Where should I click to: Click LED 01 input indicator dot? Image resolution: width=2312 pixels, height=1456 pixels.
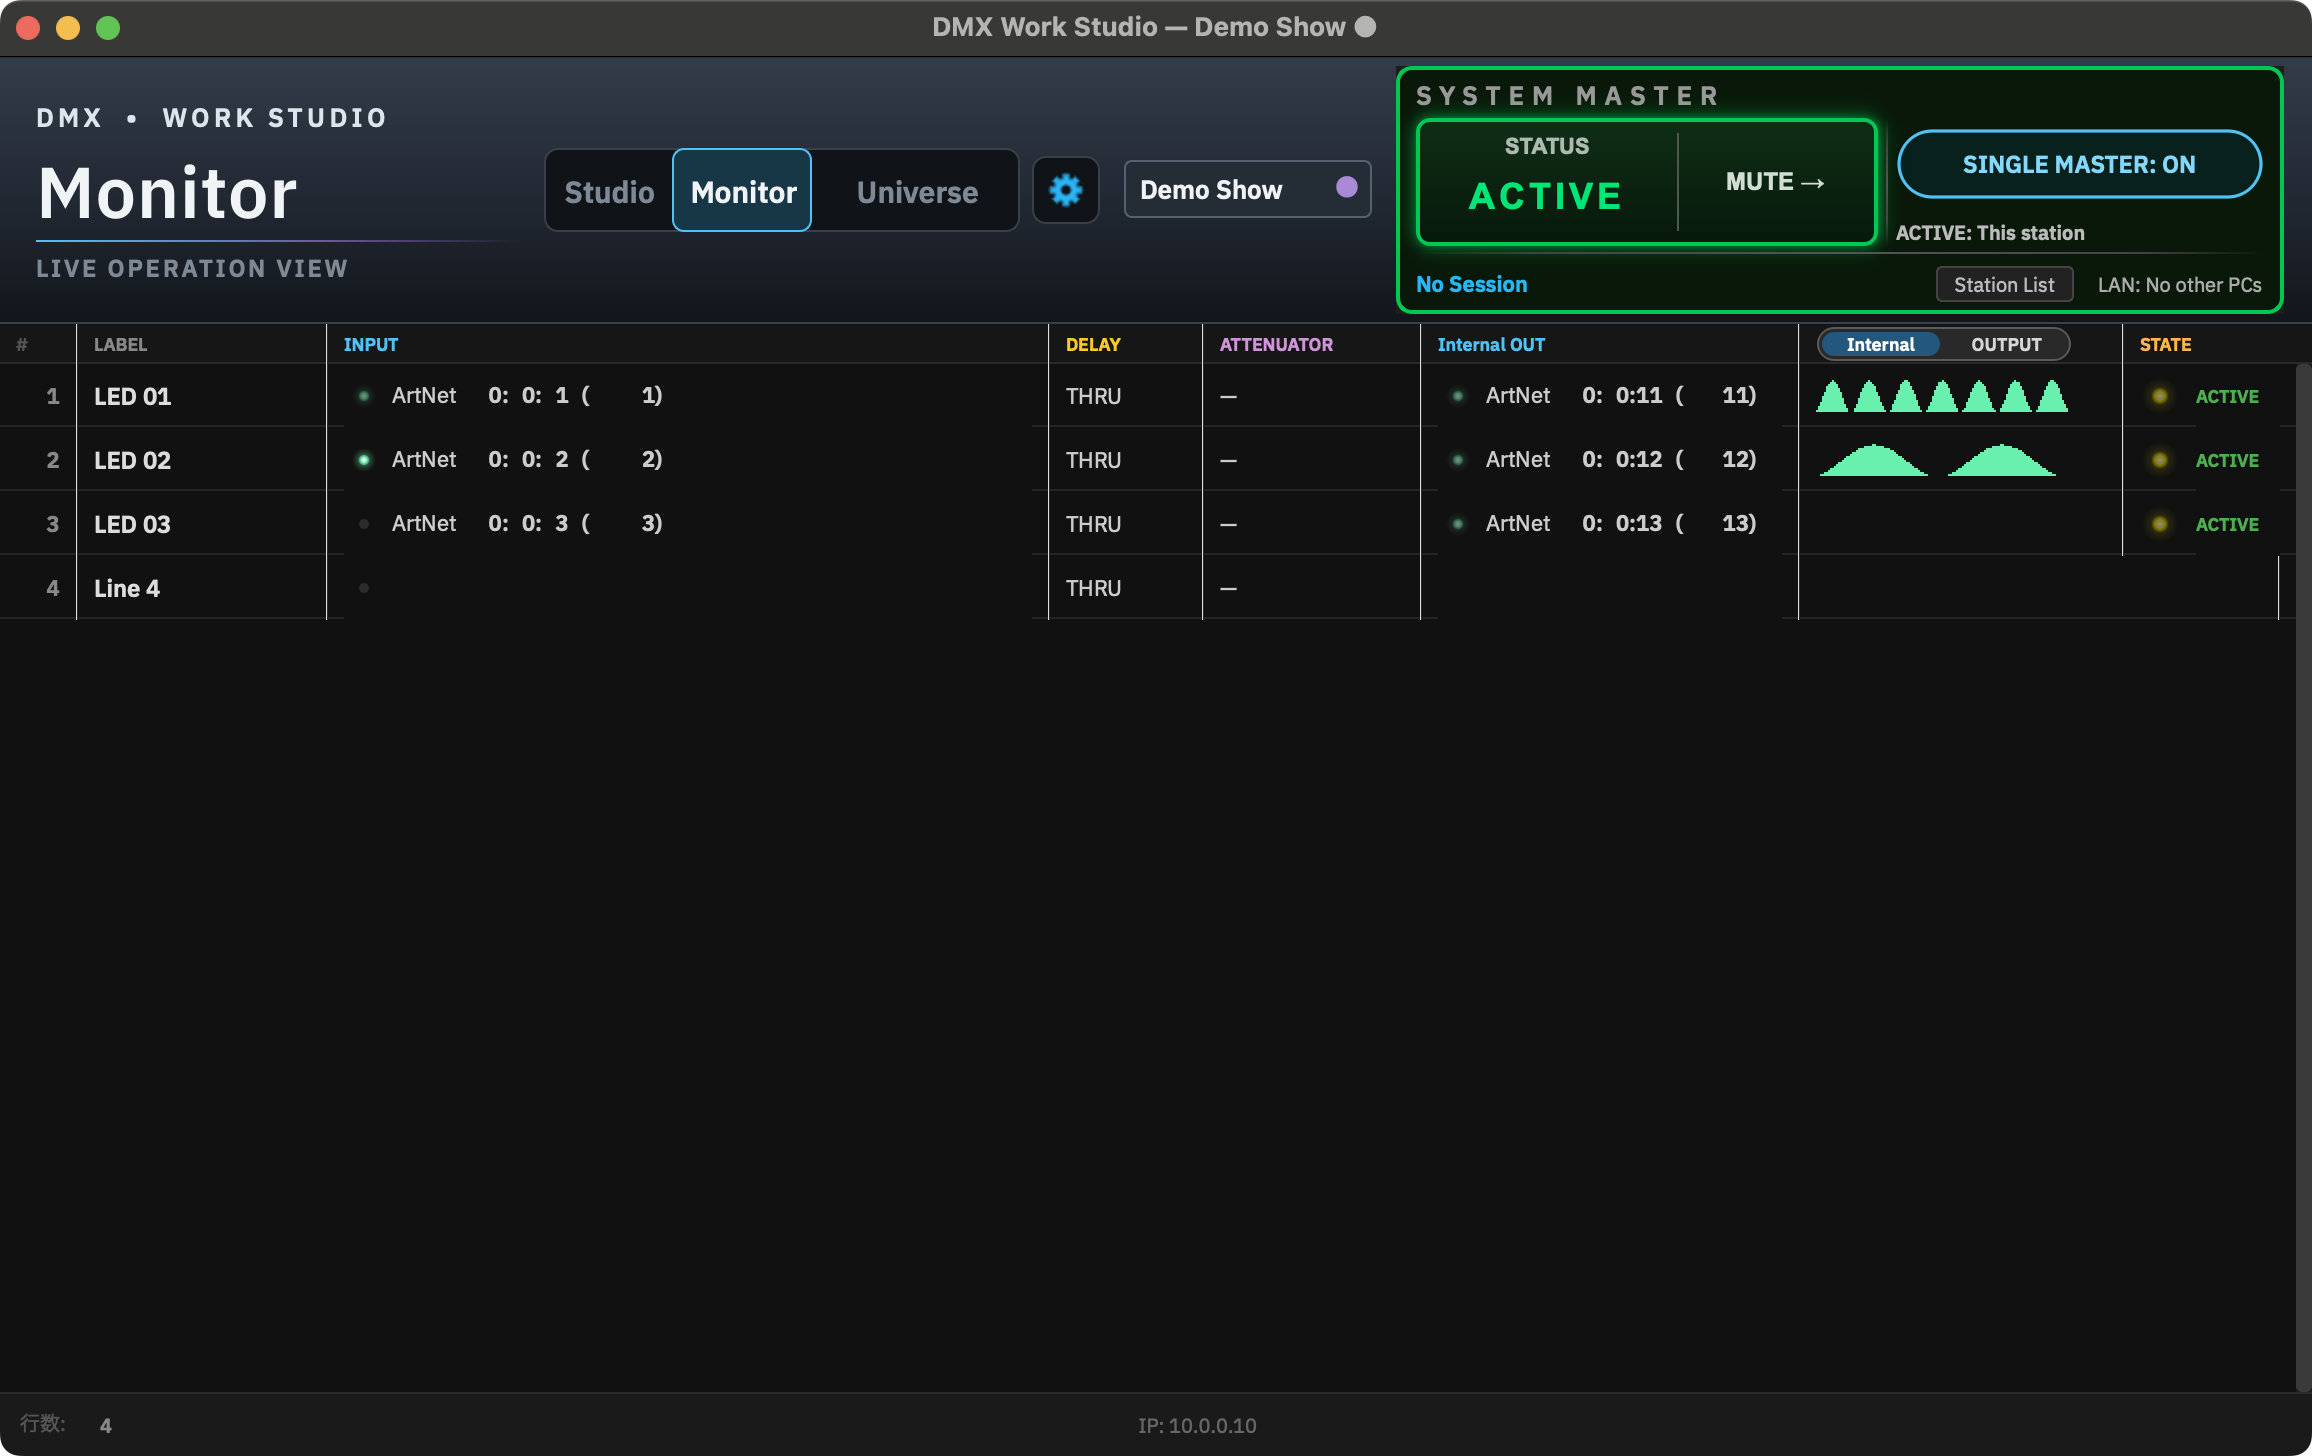click(364, 396)
